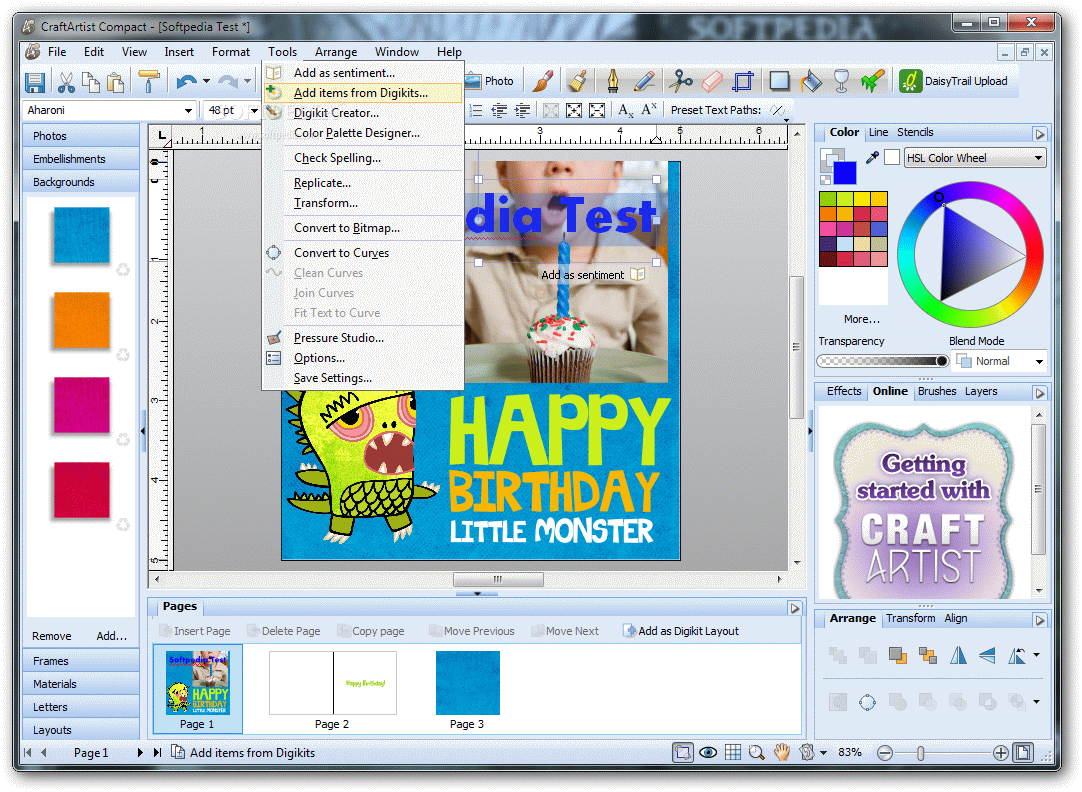Viewport: 1082px width, 792px height.
Task: Click the More... colors link
Action: click(861, 319)
